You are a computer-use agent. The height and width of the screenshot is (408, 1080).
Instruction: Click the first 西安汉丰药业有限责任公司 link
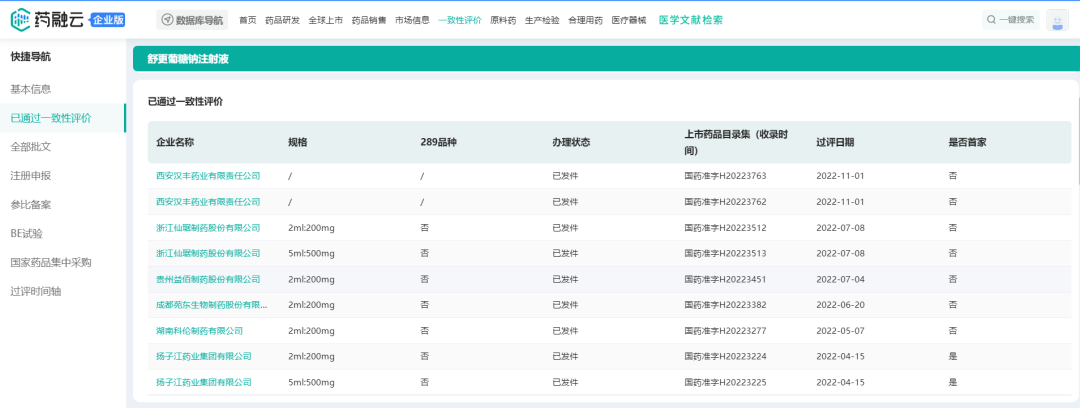(x=208, y=176)
